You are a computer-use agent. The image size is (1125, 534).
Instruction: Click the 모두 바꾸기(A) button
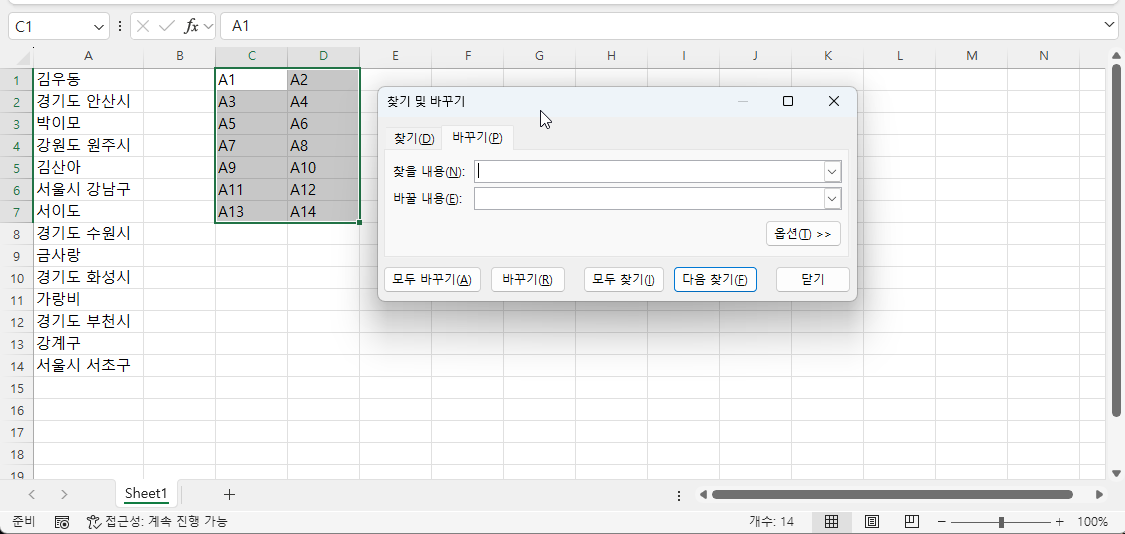click(433, 280)
